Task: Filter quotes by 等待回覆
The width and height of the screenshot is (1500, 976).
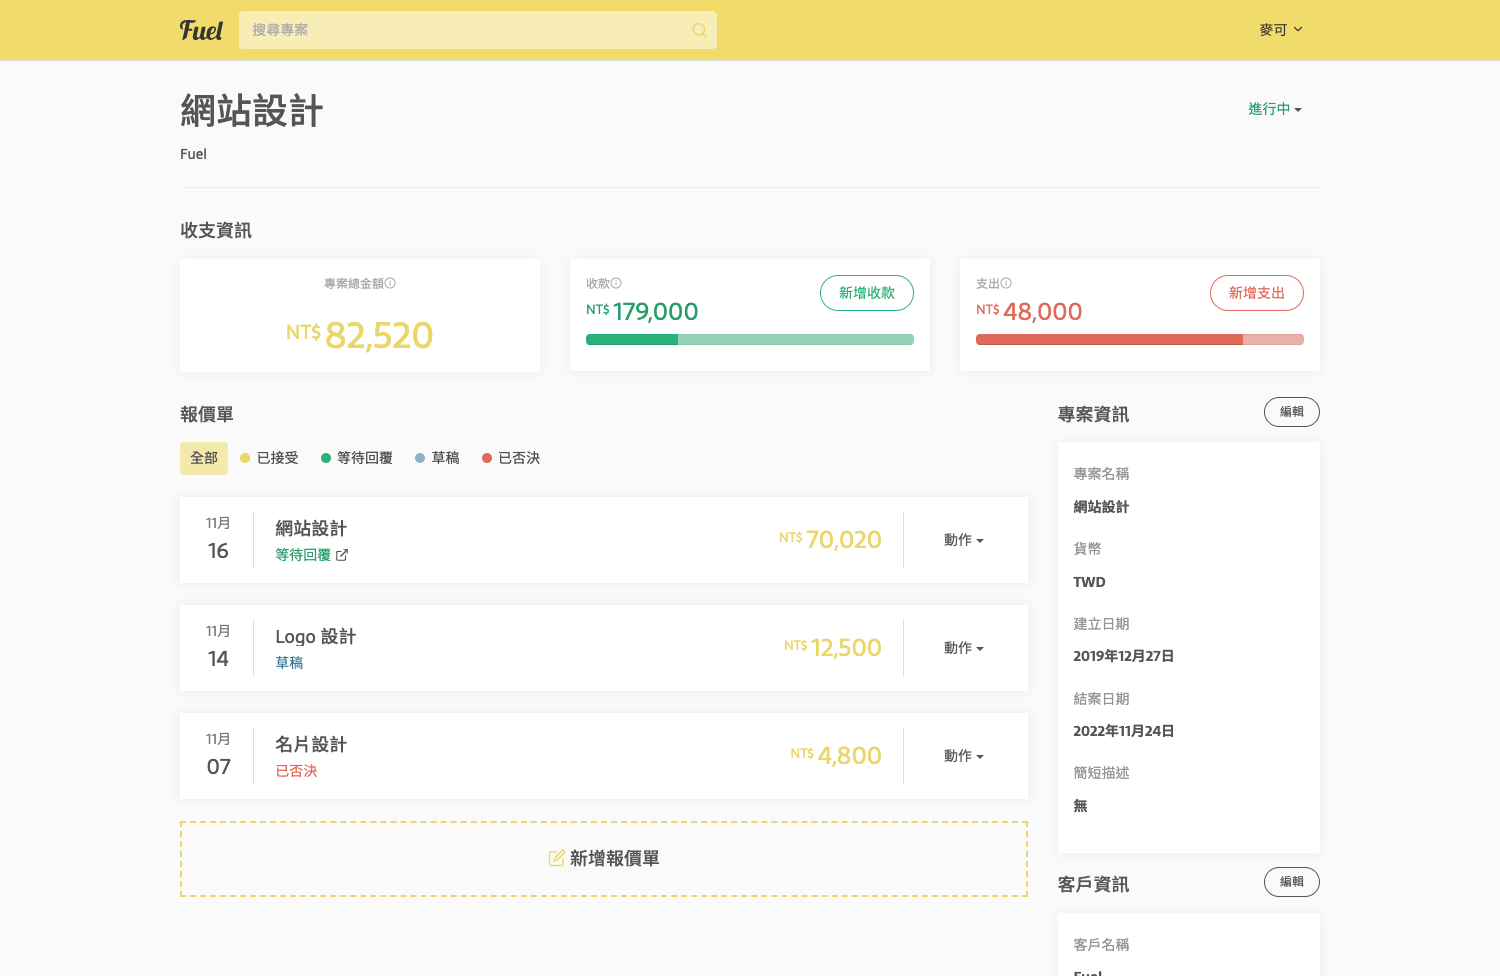Action: 357,458
